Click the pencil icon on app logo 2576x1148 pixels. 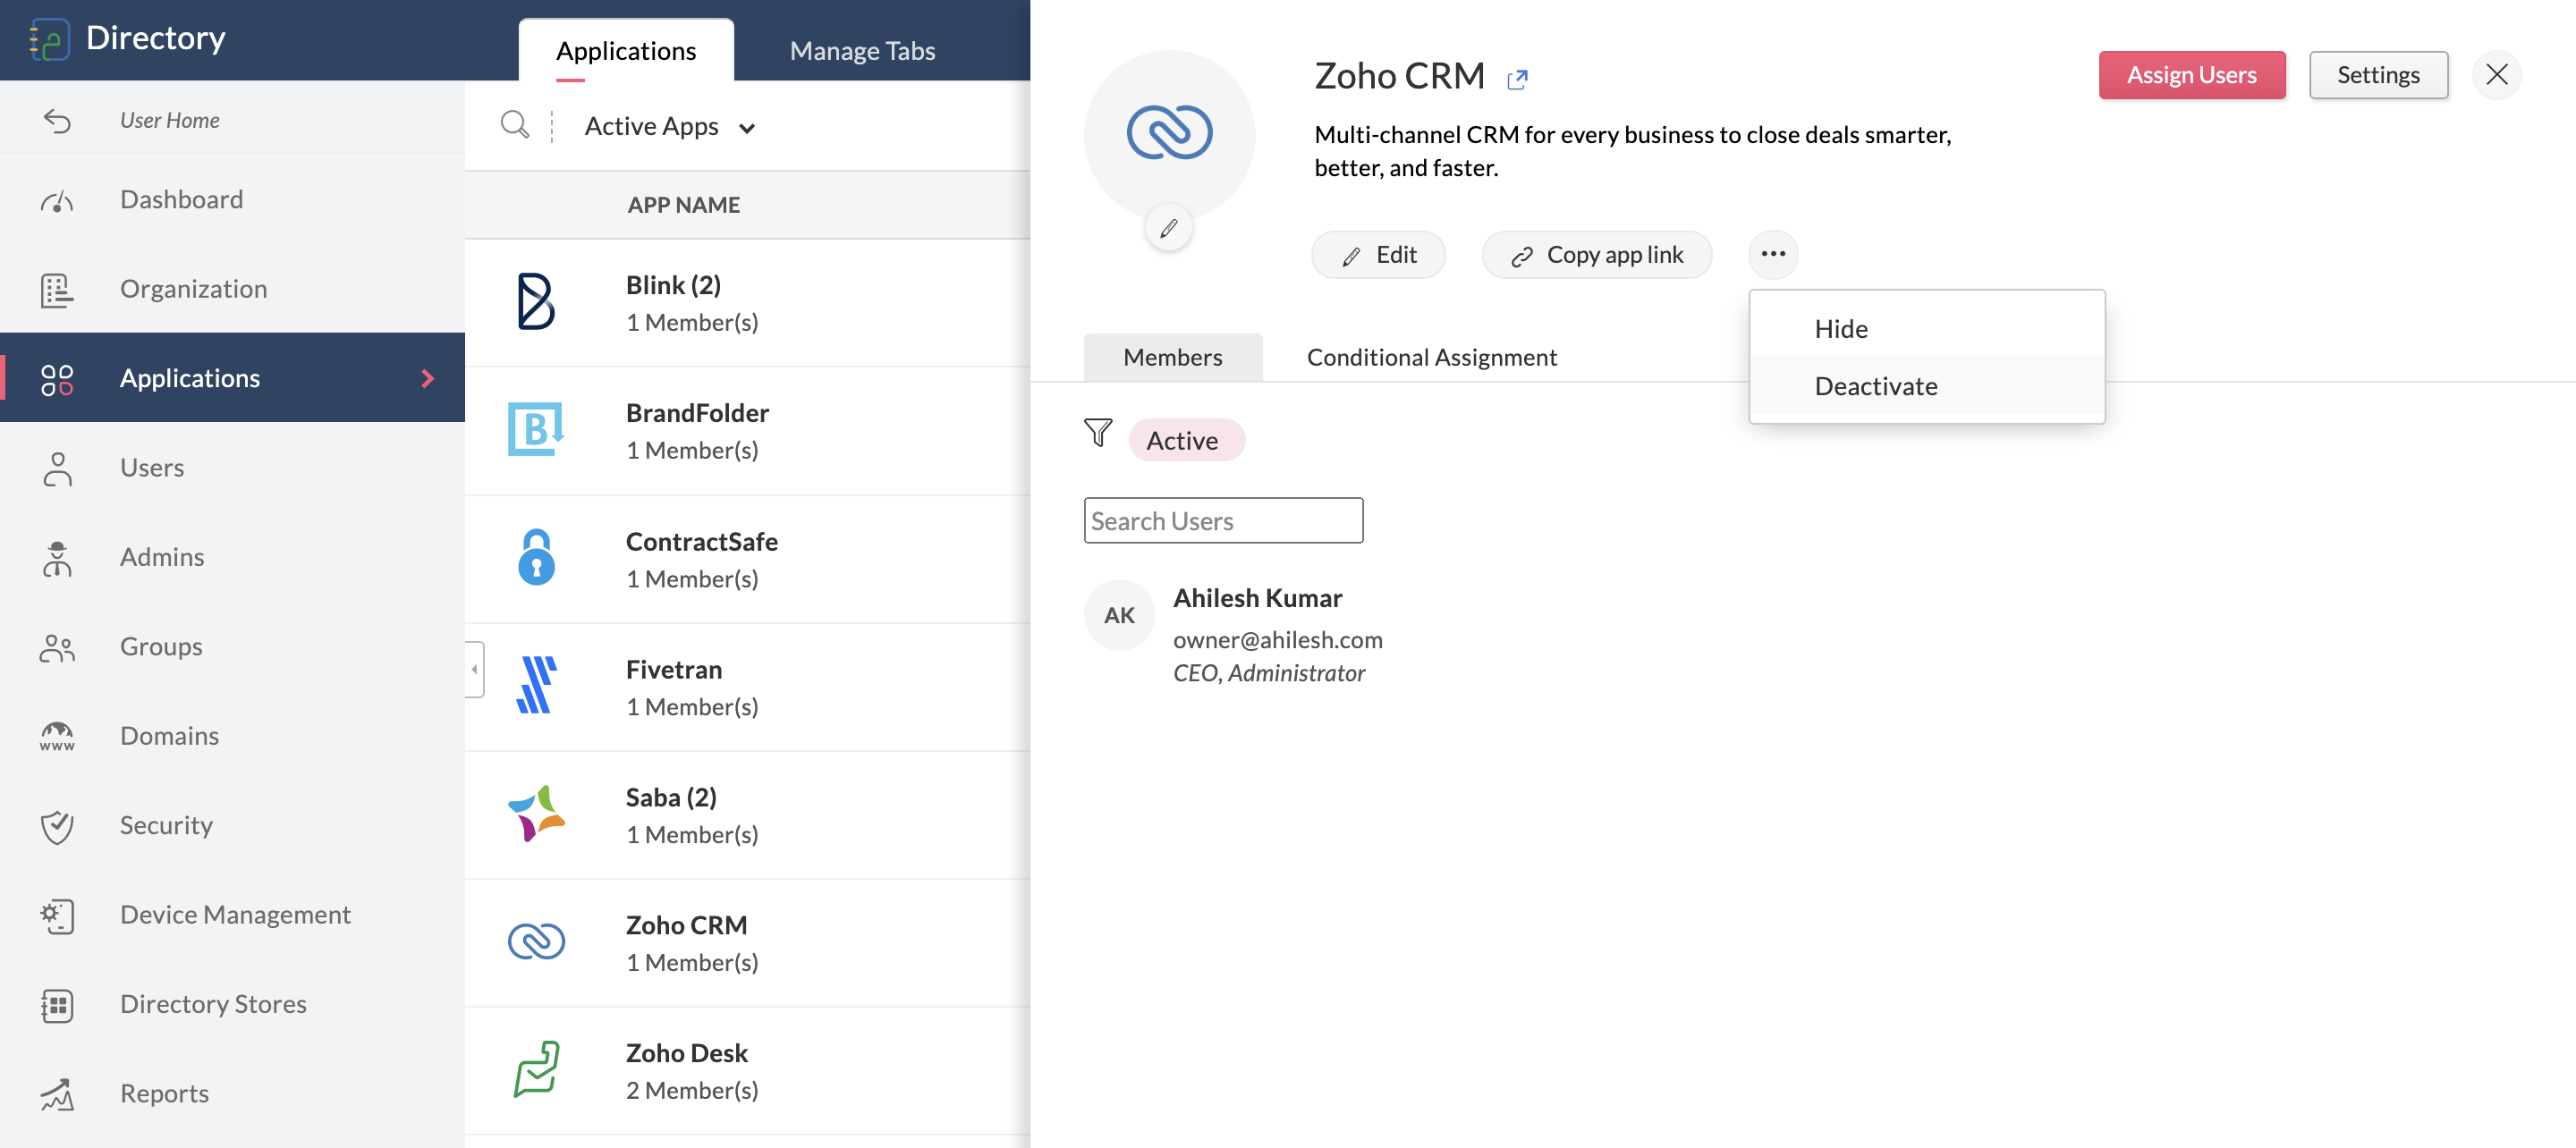(x=1168, y=229)
